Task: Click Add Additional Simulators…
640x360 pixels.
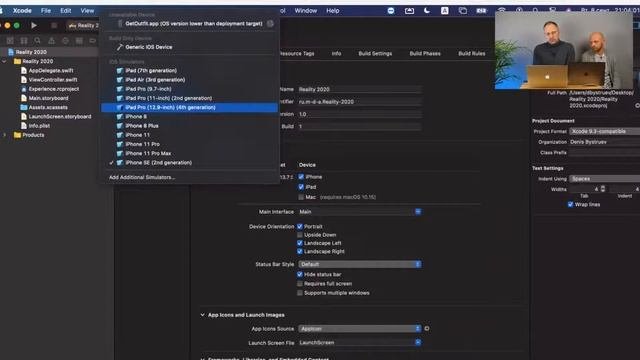Action: [142, 177]
